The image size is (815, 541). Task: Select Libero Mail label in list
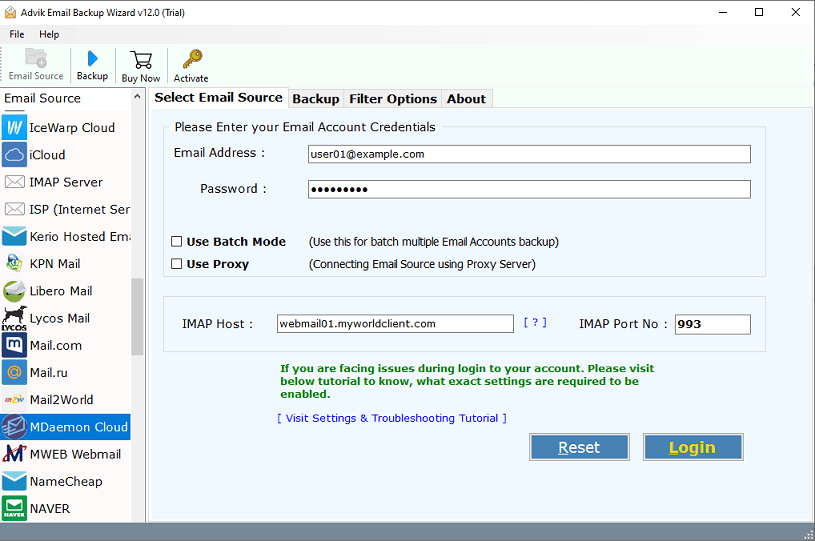(x=61, y=291)
